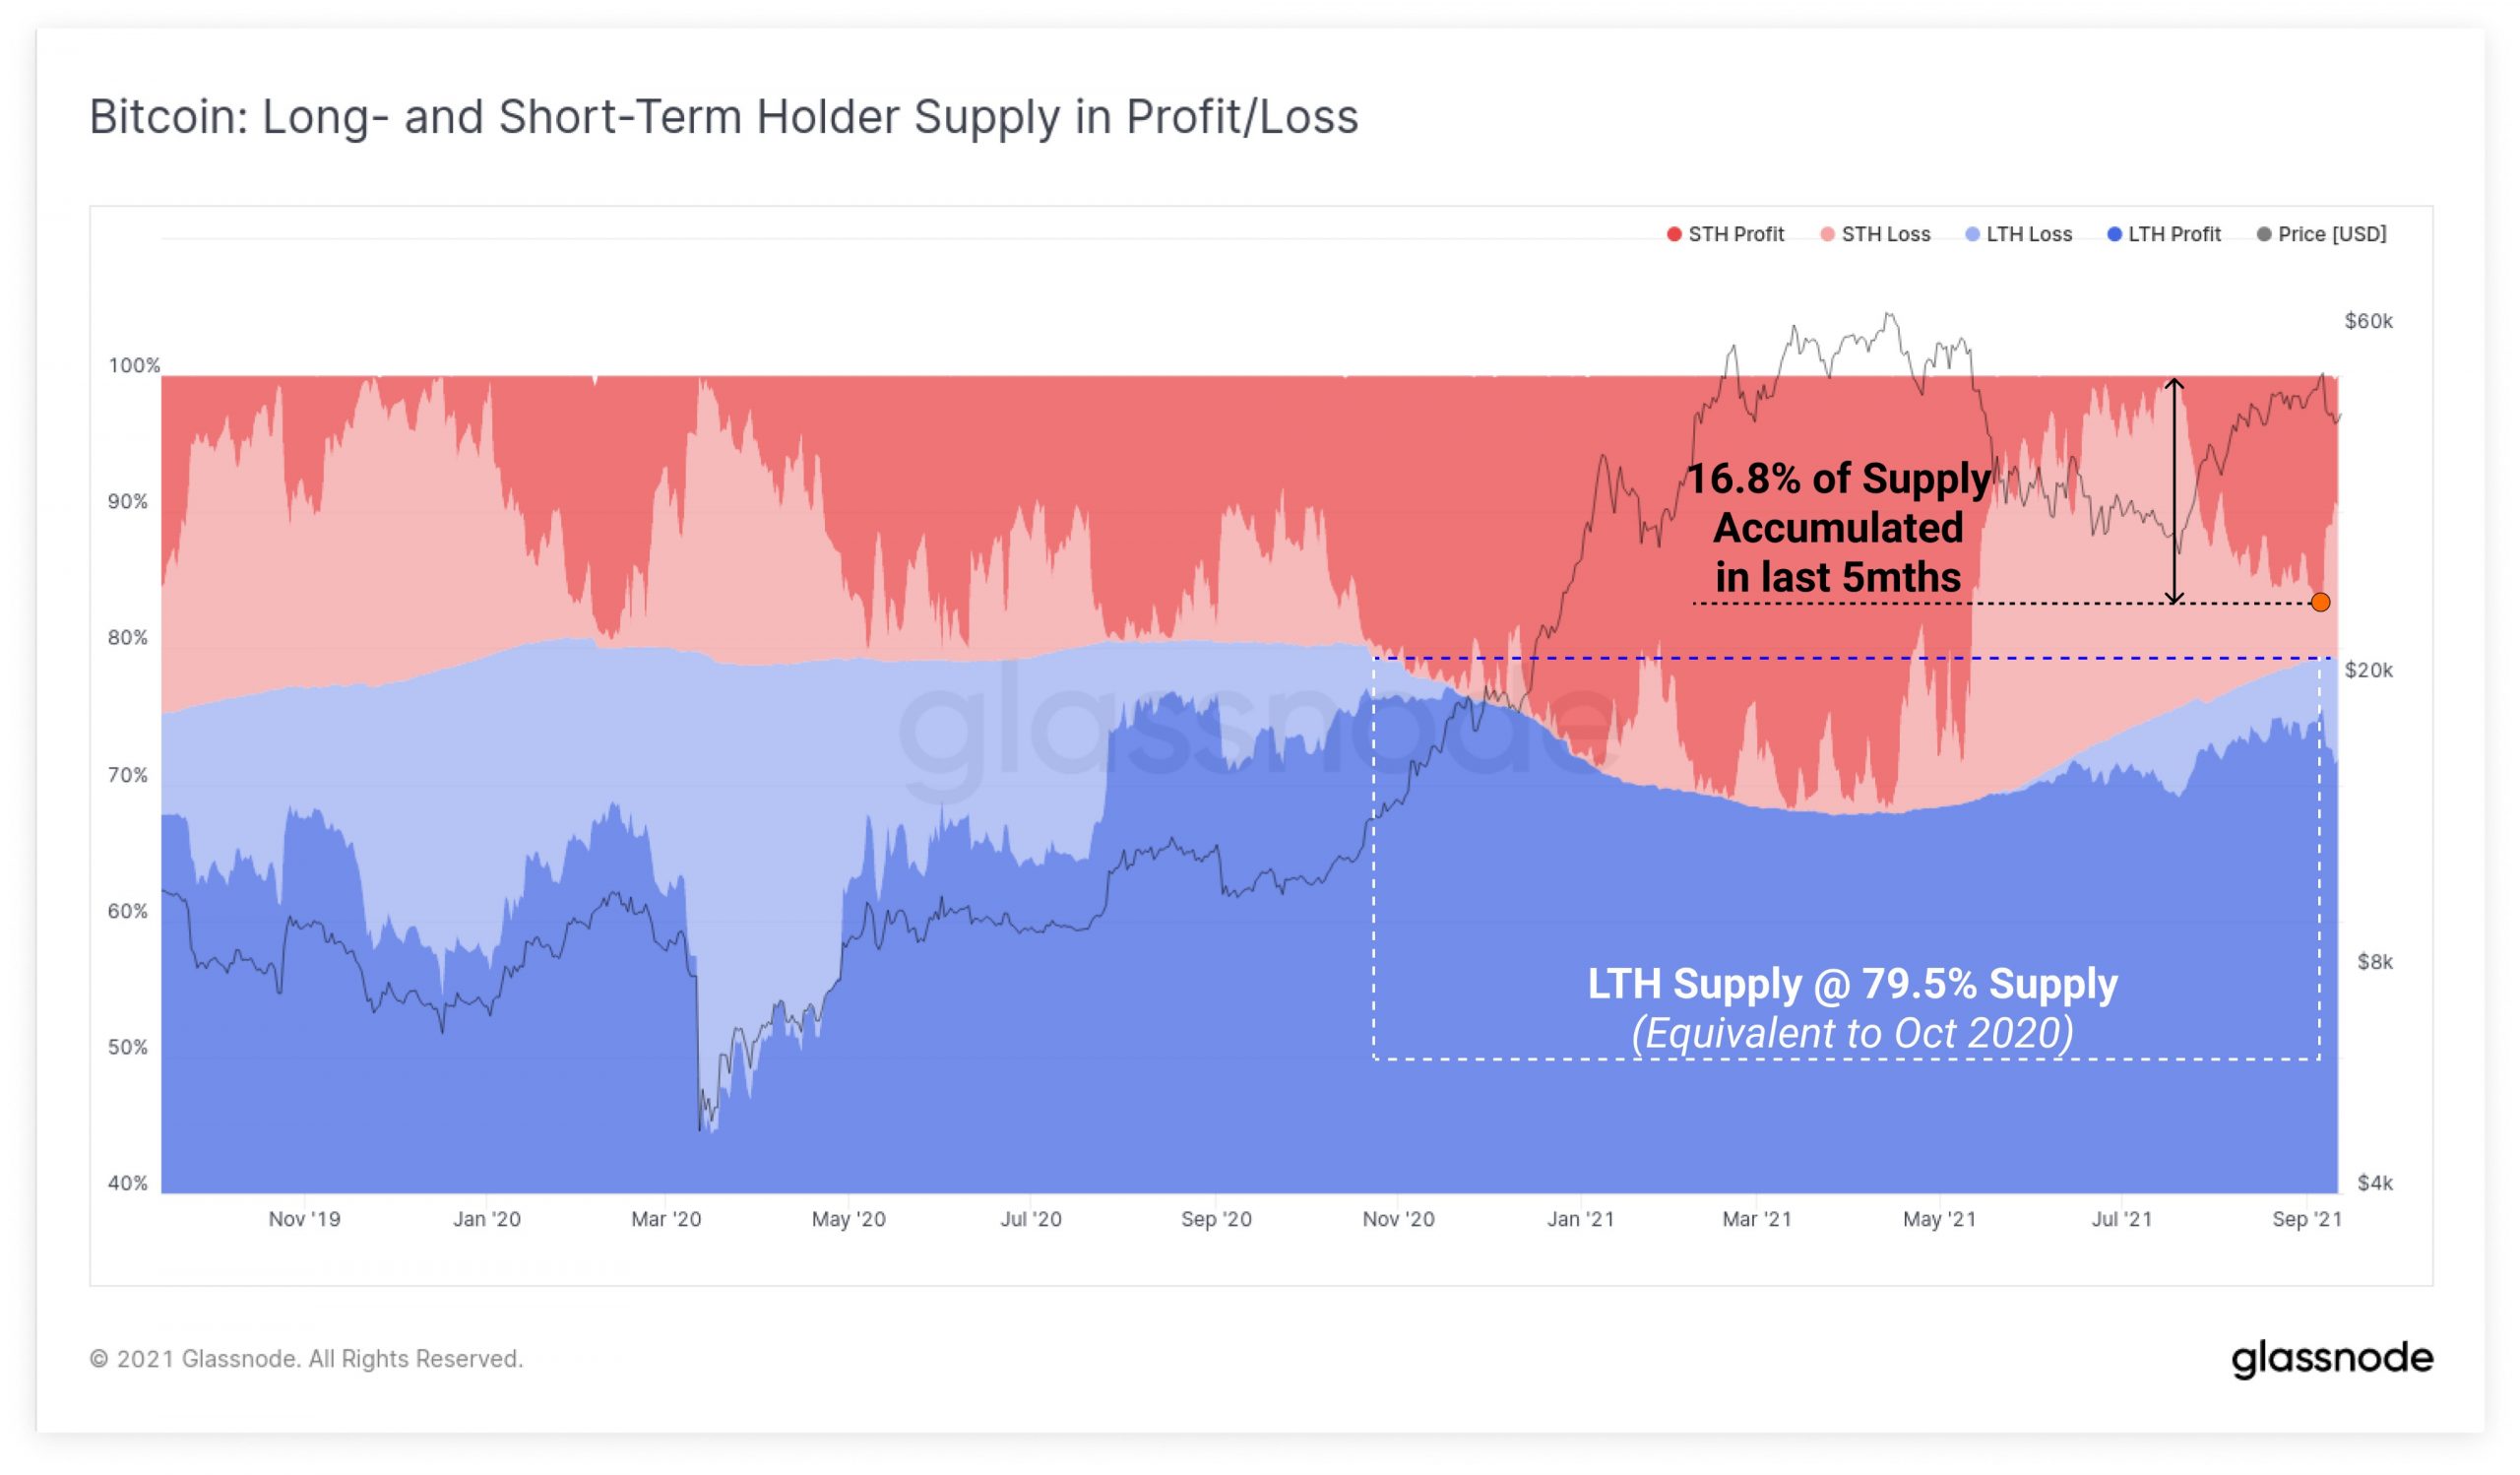The width and height of the screenshot is (2520, 1475).
Task: Click the $20k right axis label
Action: pos(2368,670)
